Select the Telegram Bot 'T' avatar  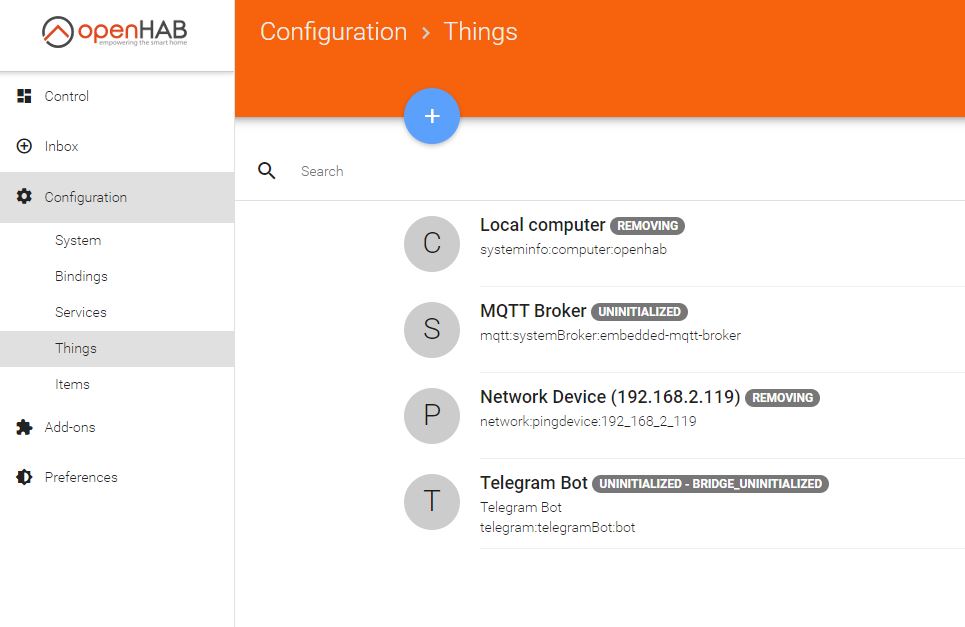coord(431,501)
